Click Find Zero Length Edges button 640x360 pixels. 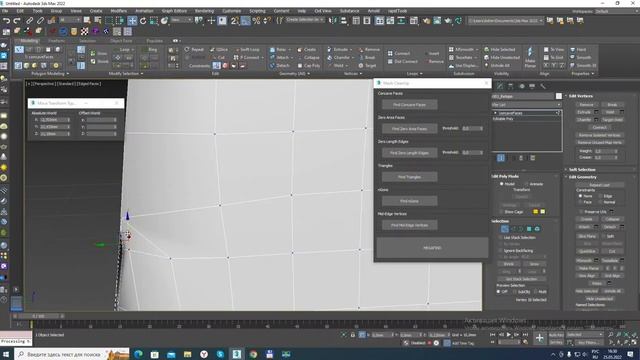pos(409,153)
